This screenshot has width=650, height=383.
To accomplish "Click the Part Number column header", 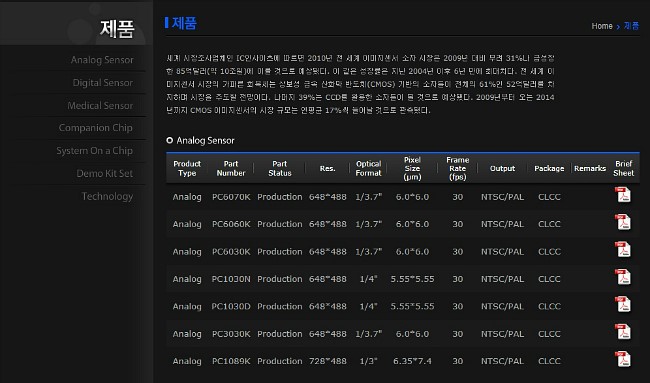I will [231, 169].
